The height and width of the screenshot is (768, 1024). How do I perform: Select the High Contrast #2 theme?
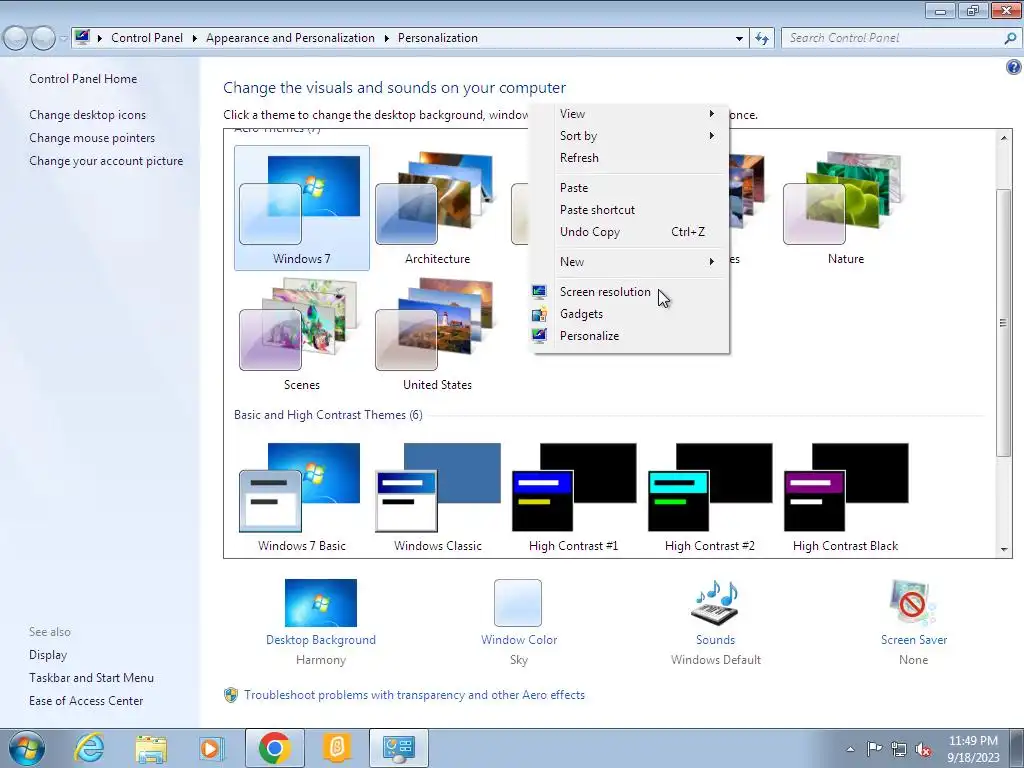710,498
